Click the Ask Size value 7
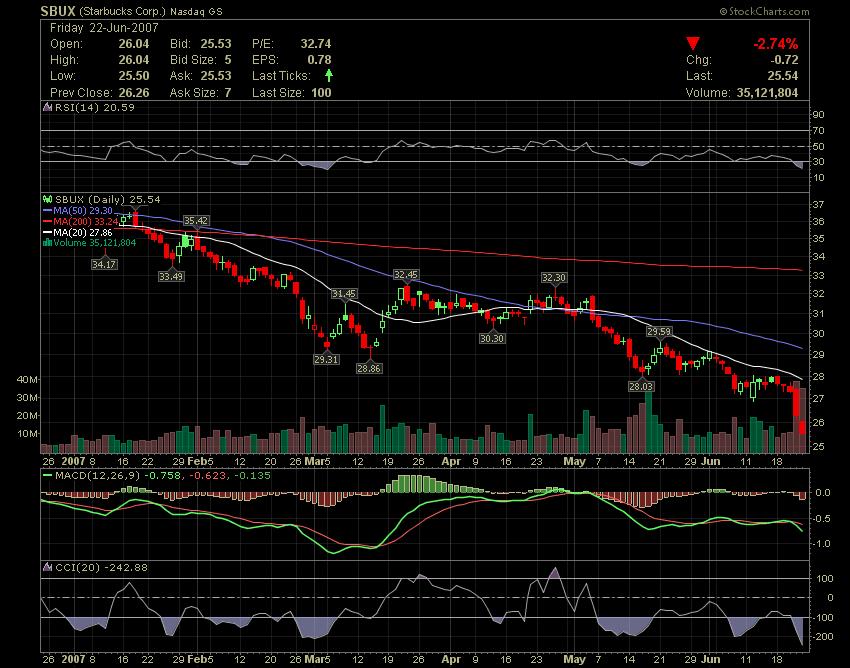The image size is (850, 668). (228, 93)
